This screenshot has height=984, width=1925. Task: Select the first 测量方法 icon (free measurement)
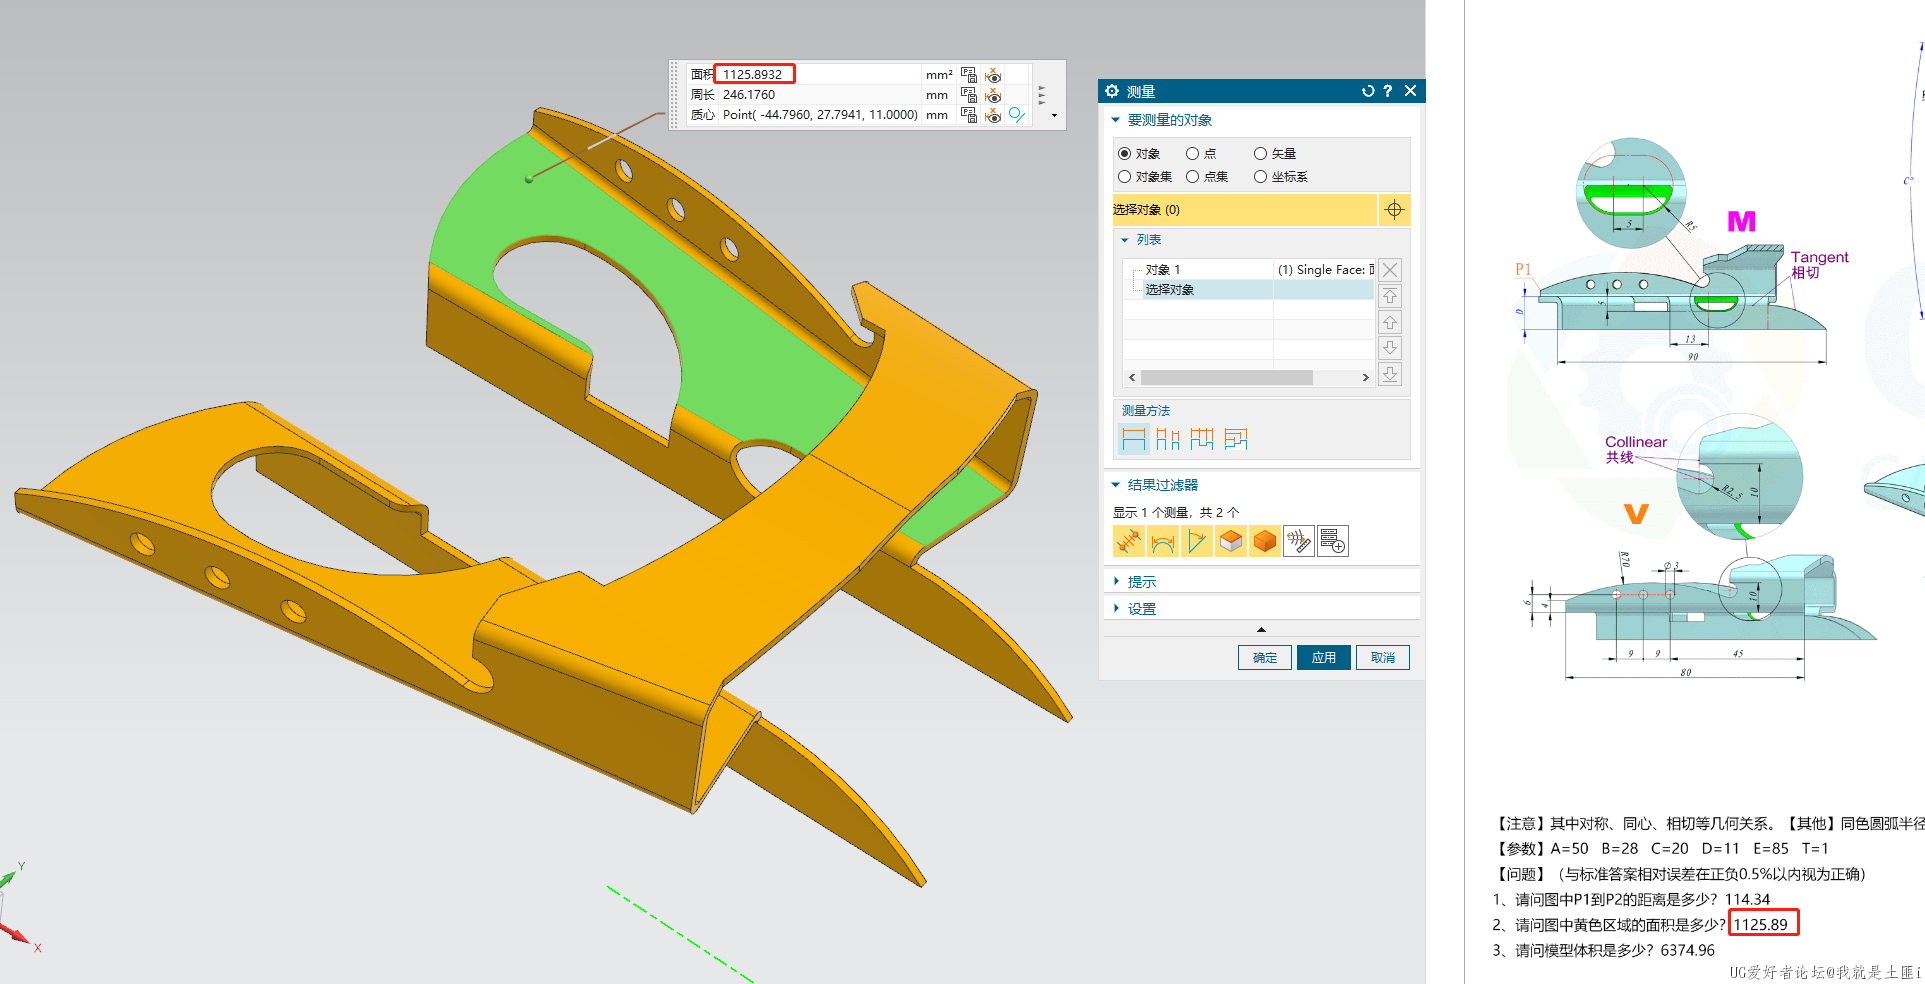coord(1134,439)
